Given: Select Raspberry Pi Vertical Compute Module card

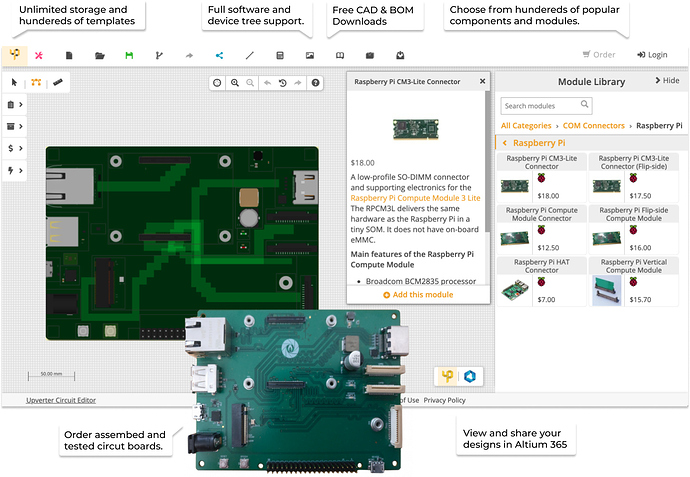Looking at the screenshot, I should [x=634, y=282].
